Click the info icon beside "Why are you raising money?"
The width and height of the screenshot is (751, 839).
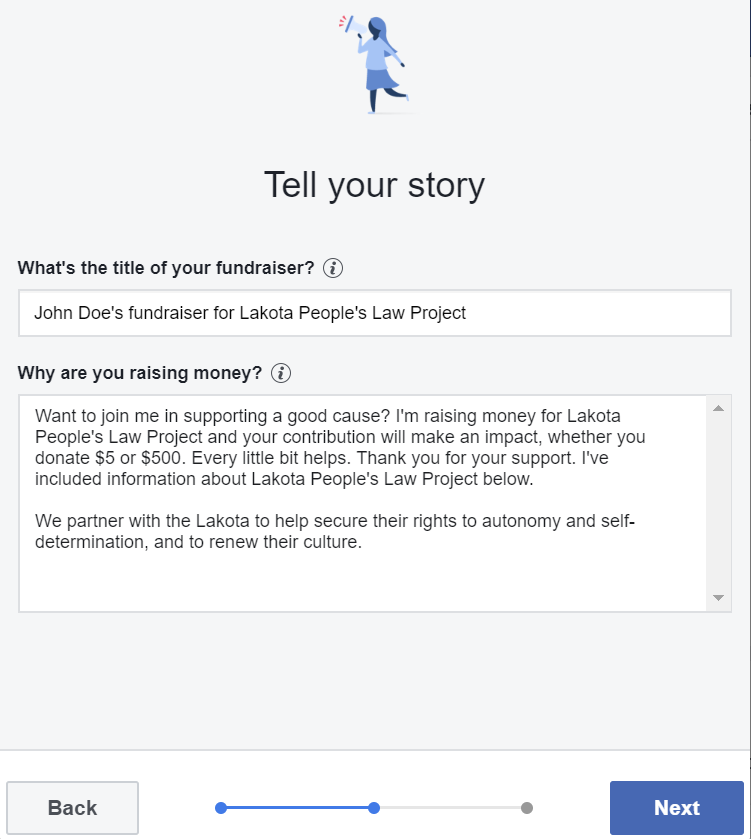tap(282, 373)
